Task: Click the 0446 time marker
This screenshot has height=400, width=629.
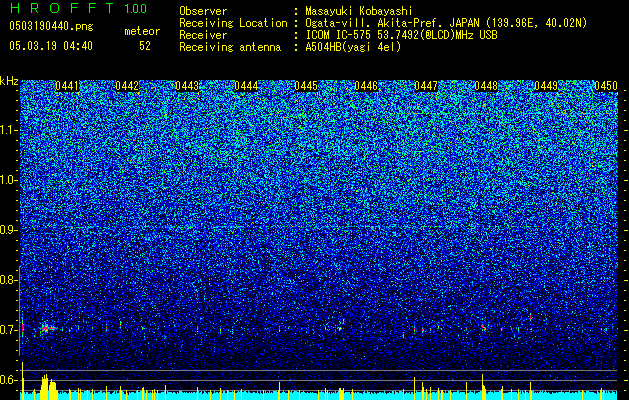Action: (366, 86)
